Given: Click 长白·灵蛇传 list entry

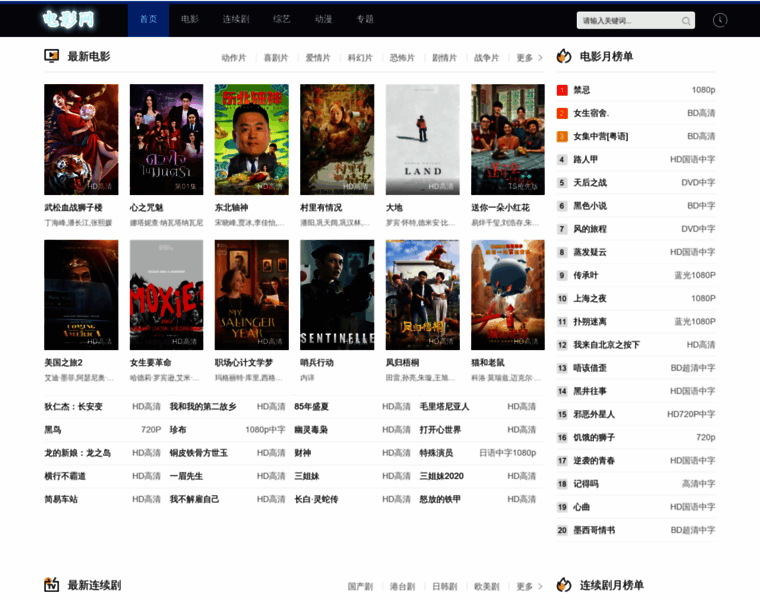Looking at the screenshot, I should click(316, 500).
